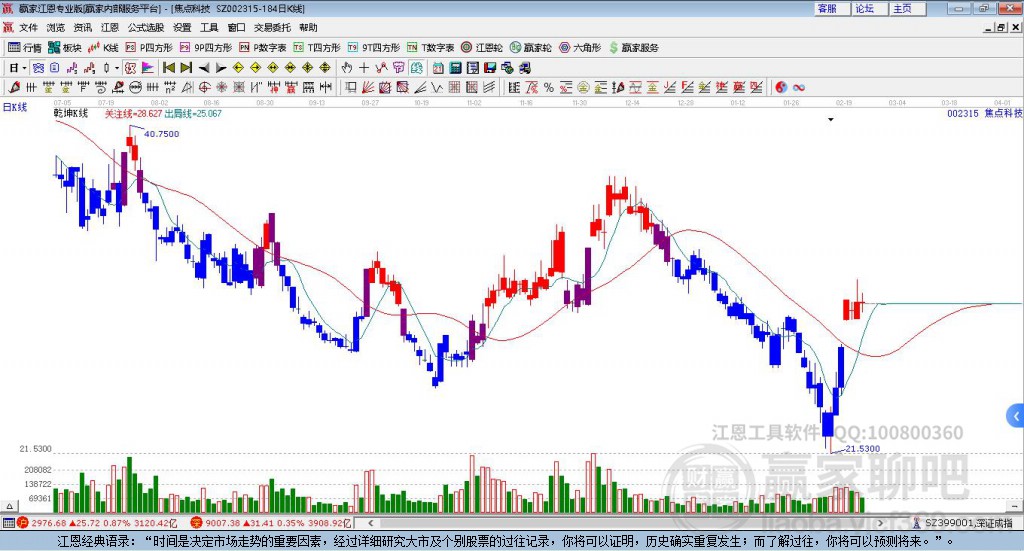This screenshot has height=551, width=1024.
Task: Select the polyline drawing tool
Action: (x=381, y=68)
